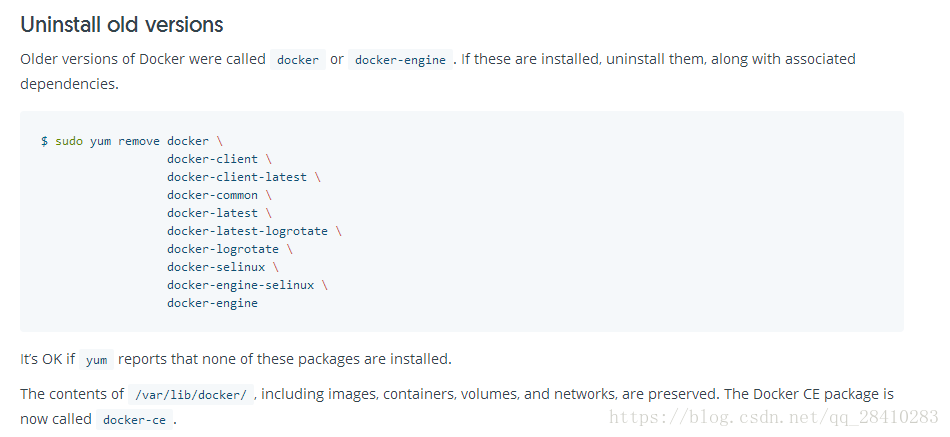Image resolution: width=950 pixels, height=437 pixels.
Task: Click the "docker-client \" line in the code block
Action: pyautogui.click(x=219, y=159)
